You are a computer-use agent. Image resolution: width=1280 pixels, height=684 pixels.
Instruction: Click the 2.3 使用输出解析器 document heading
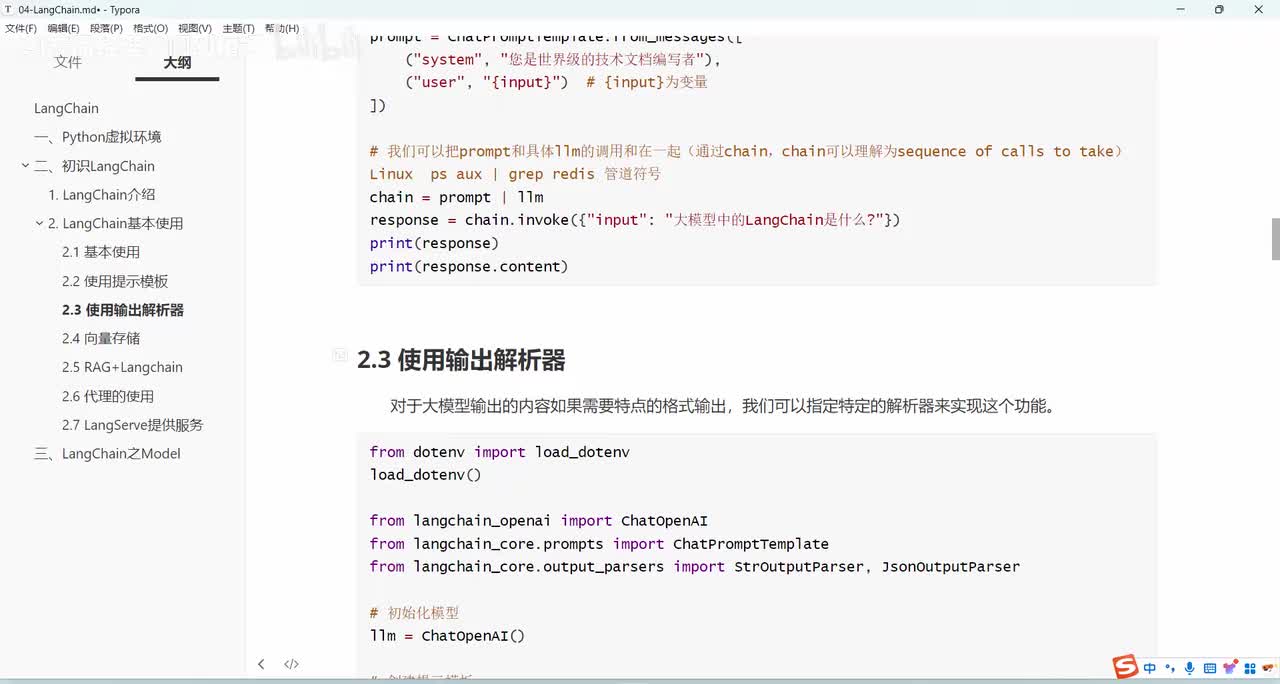click(461, 360)
